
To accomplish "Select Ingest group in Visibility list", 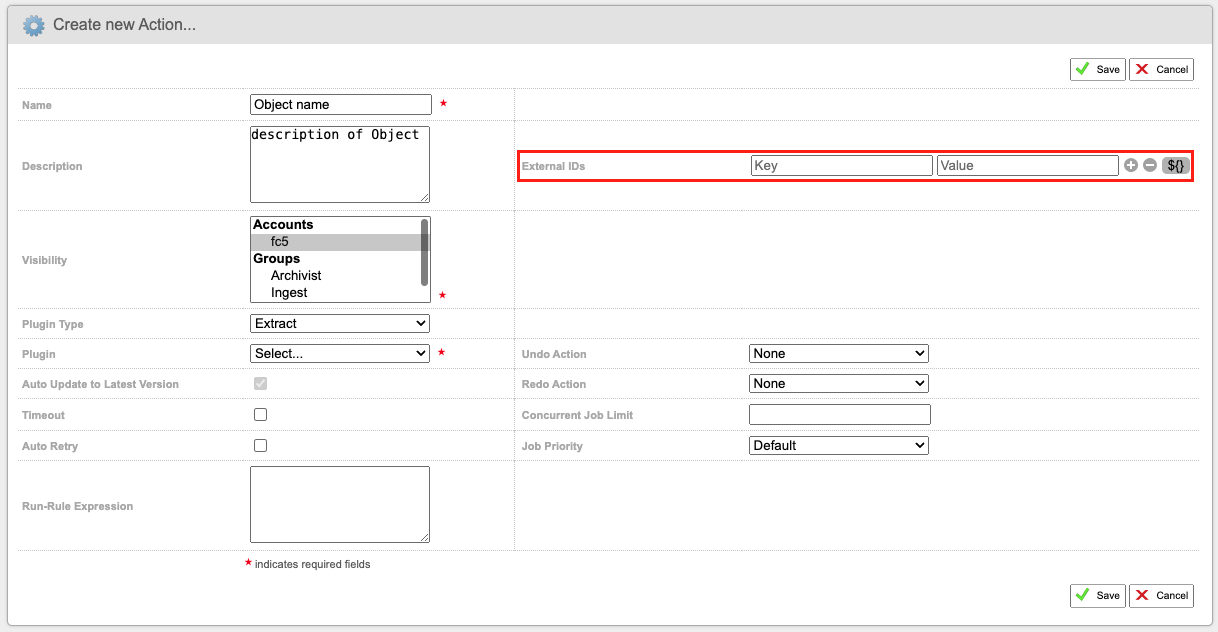I will [289, 292].
